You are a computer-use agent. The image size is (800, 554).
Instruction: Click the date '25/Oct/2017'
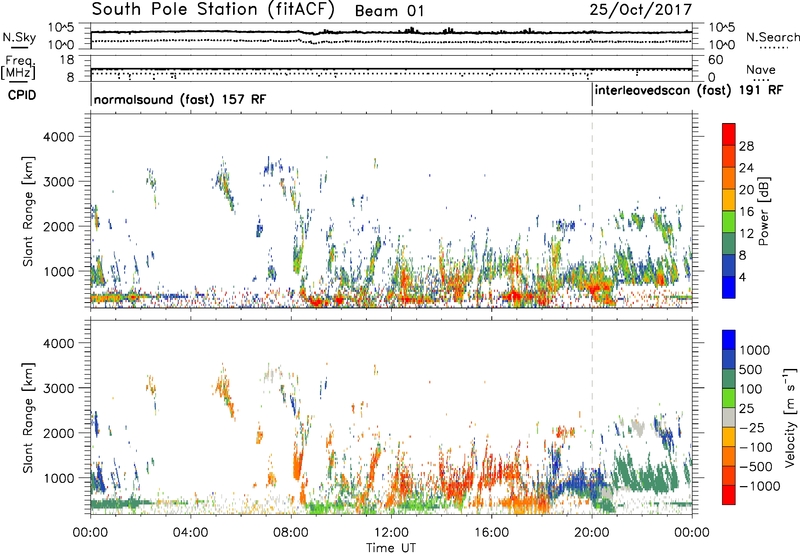click(641, 10)
